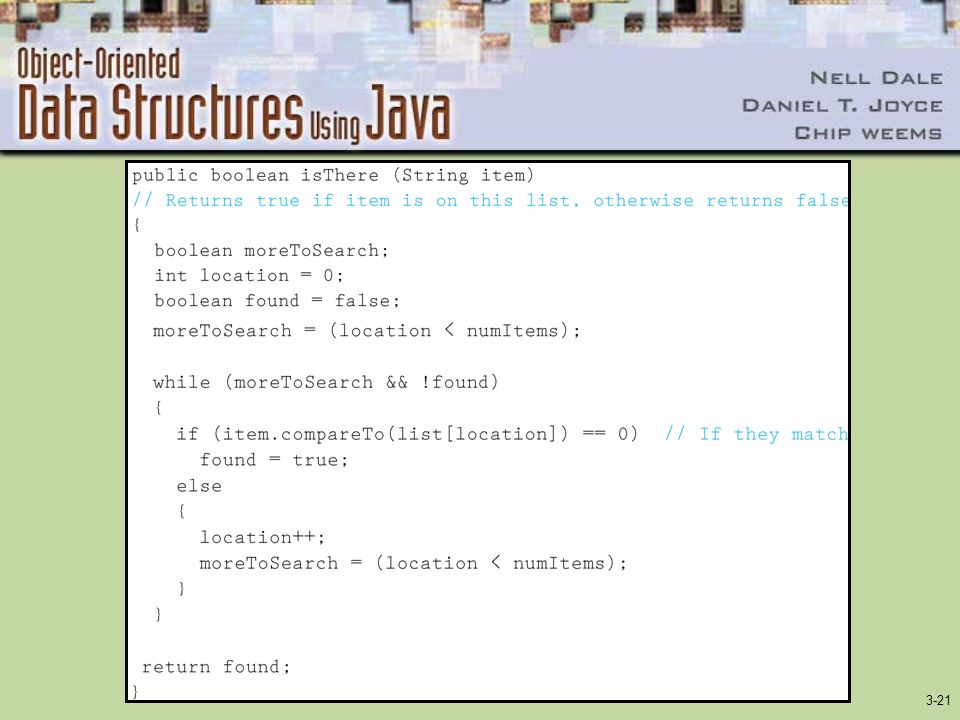The height and width of the screenshot is (720, 960).
Task: Click the slide number '3-21'
Action: tap(937, 700)
